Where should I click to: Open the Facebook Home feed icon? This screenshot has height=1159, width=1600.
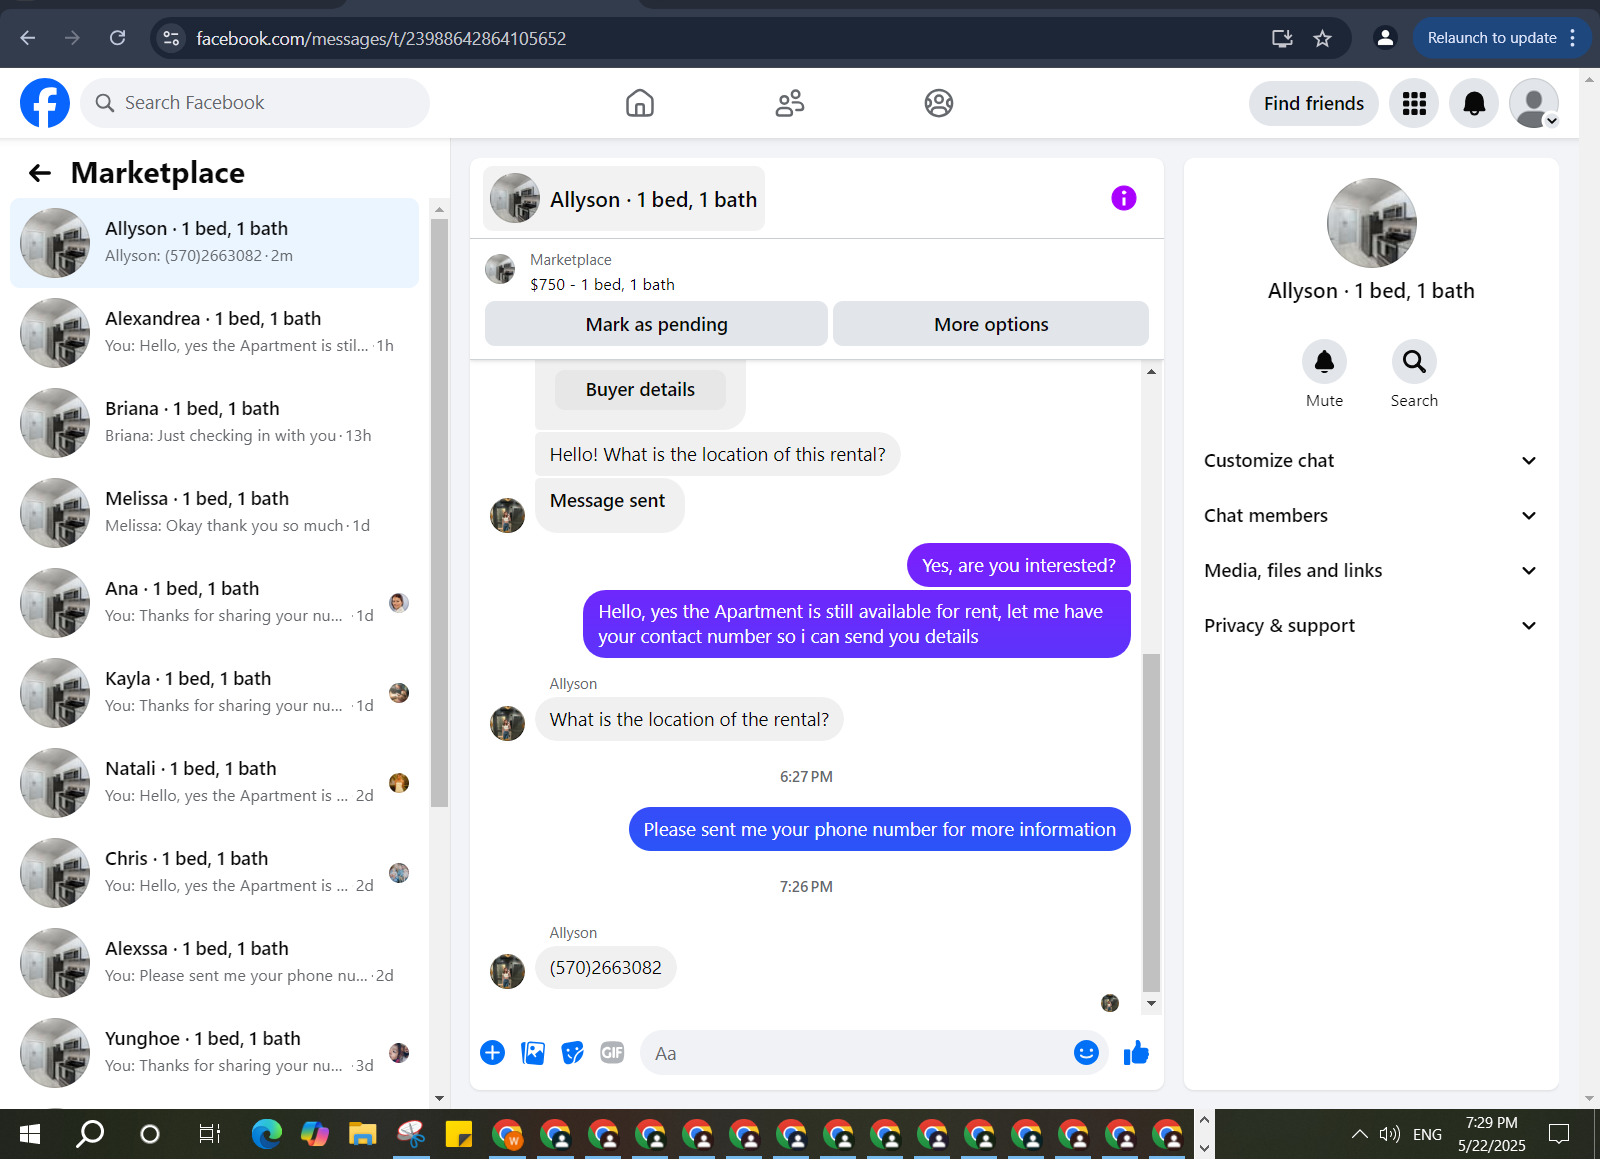click(x=640, y=103)
